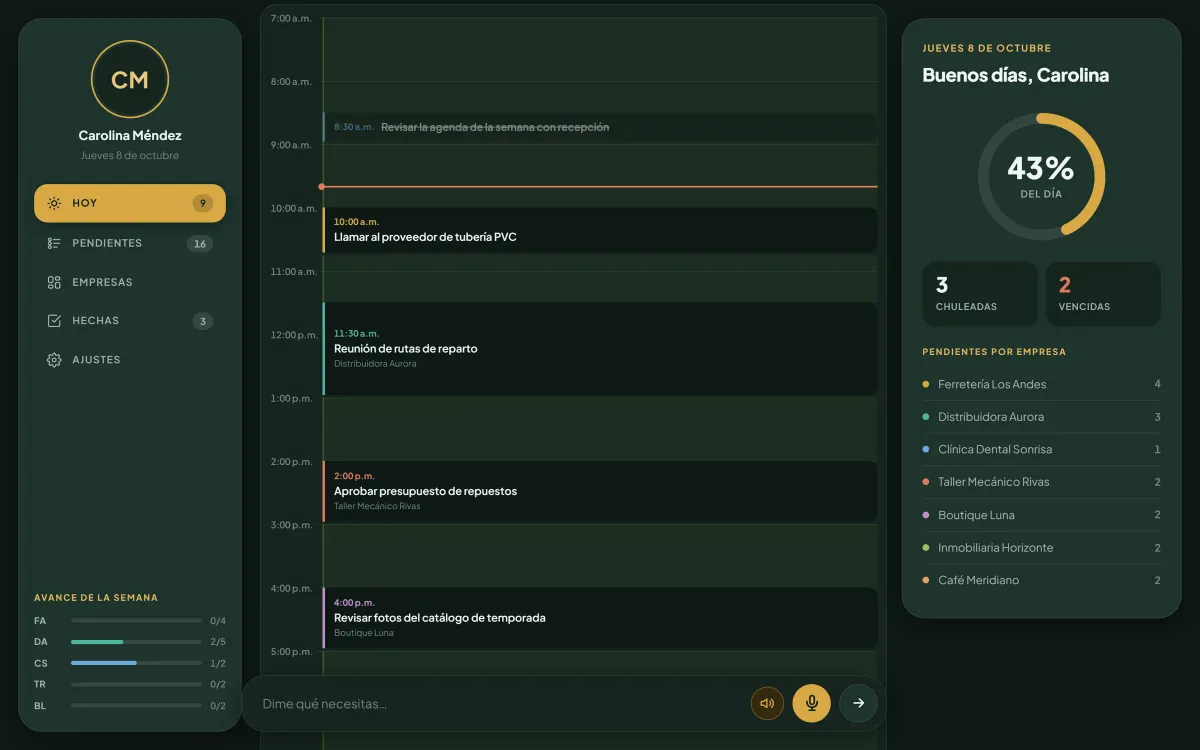Go to Empresas section
This screenshot has height=750, width=1200.
pyautogui.click(x=130, y=282)
